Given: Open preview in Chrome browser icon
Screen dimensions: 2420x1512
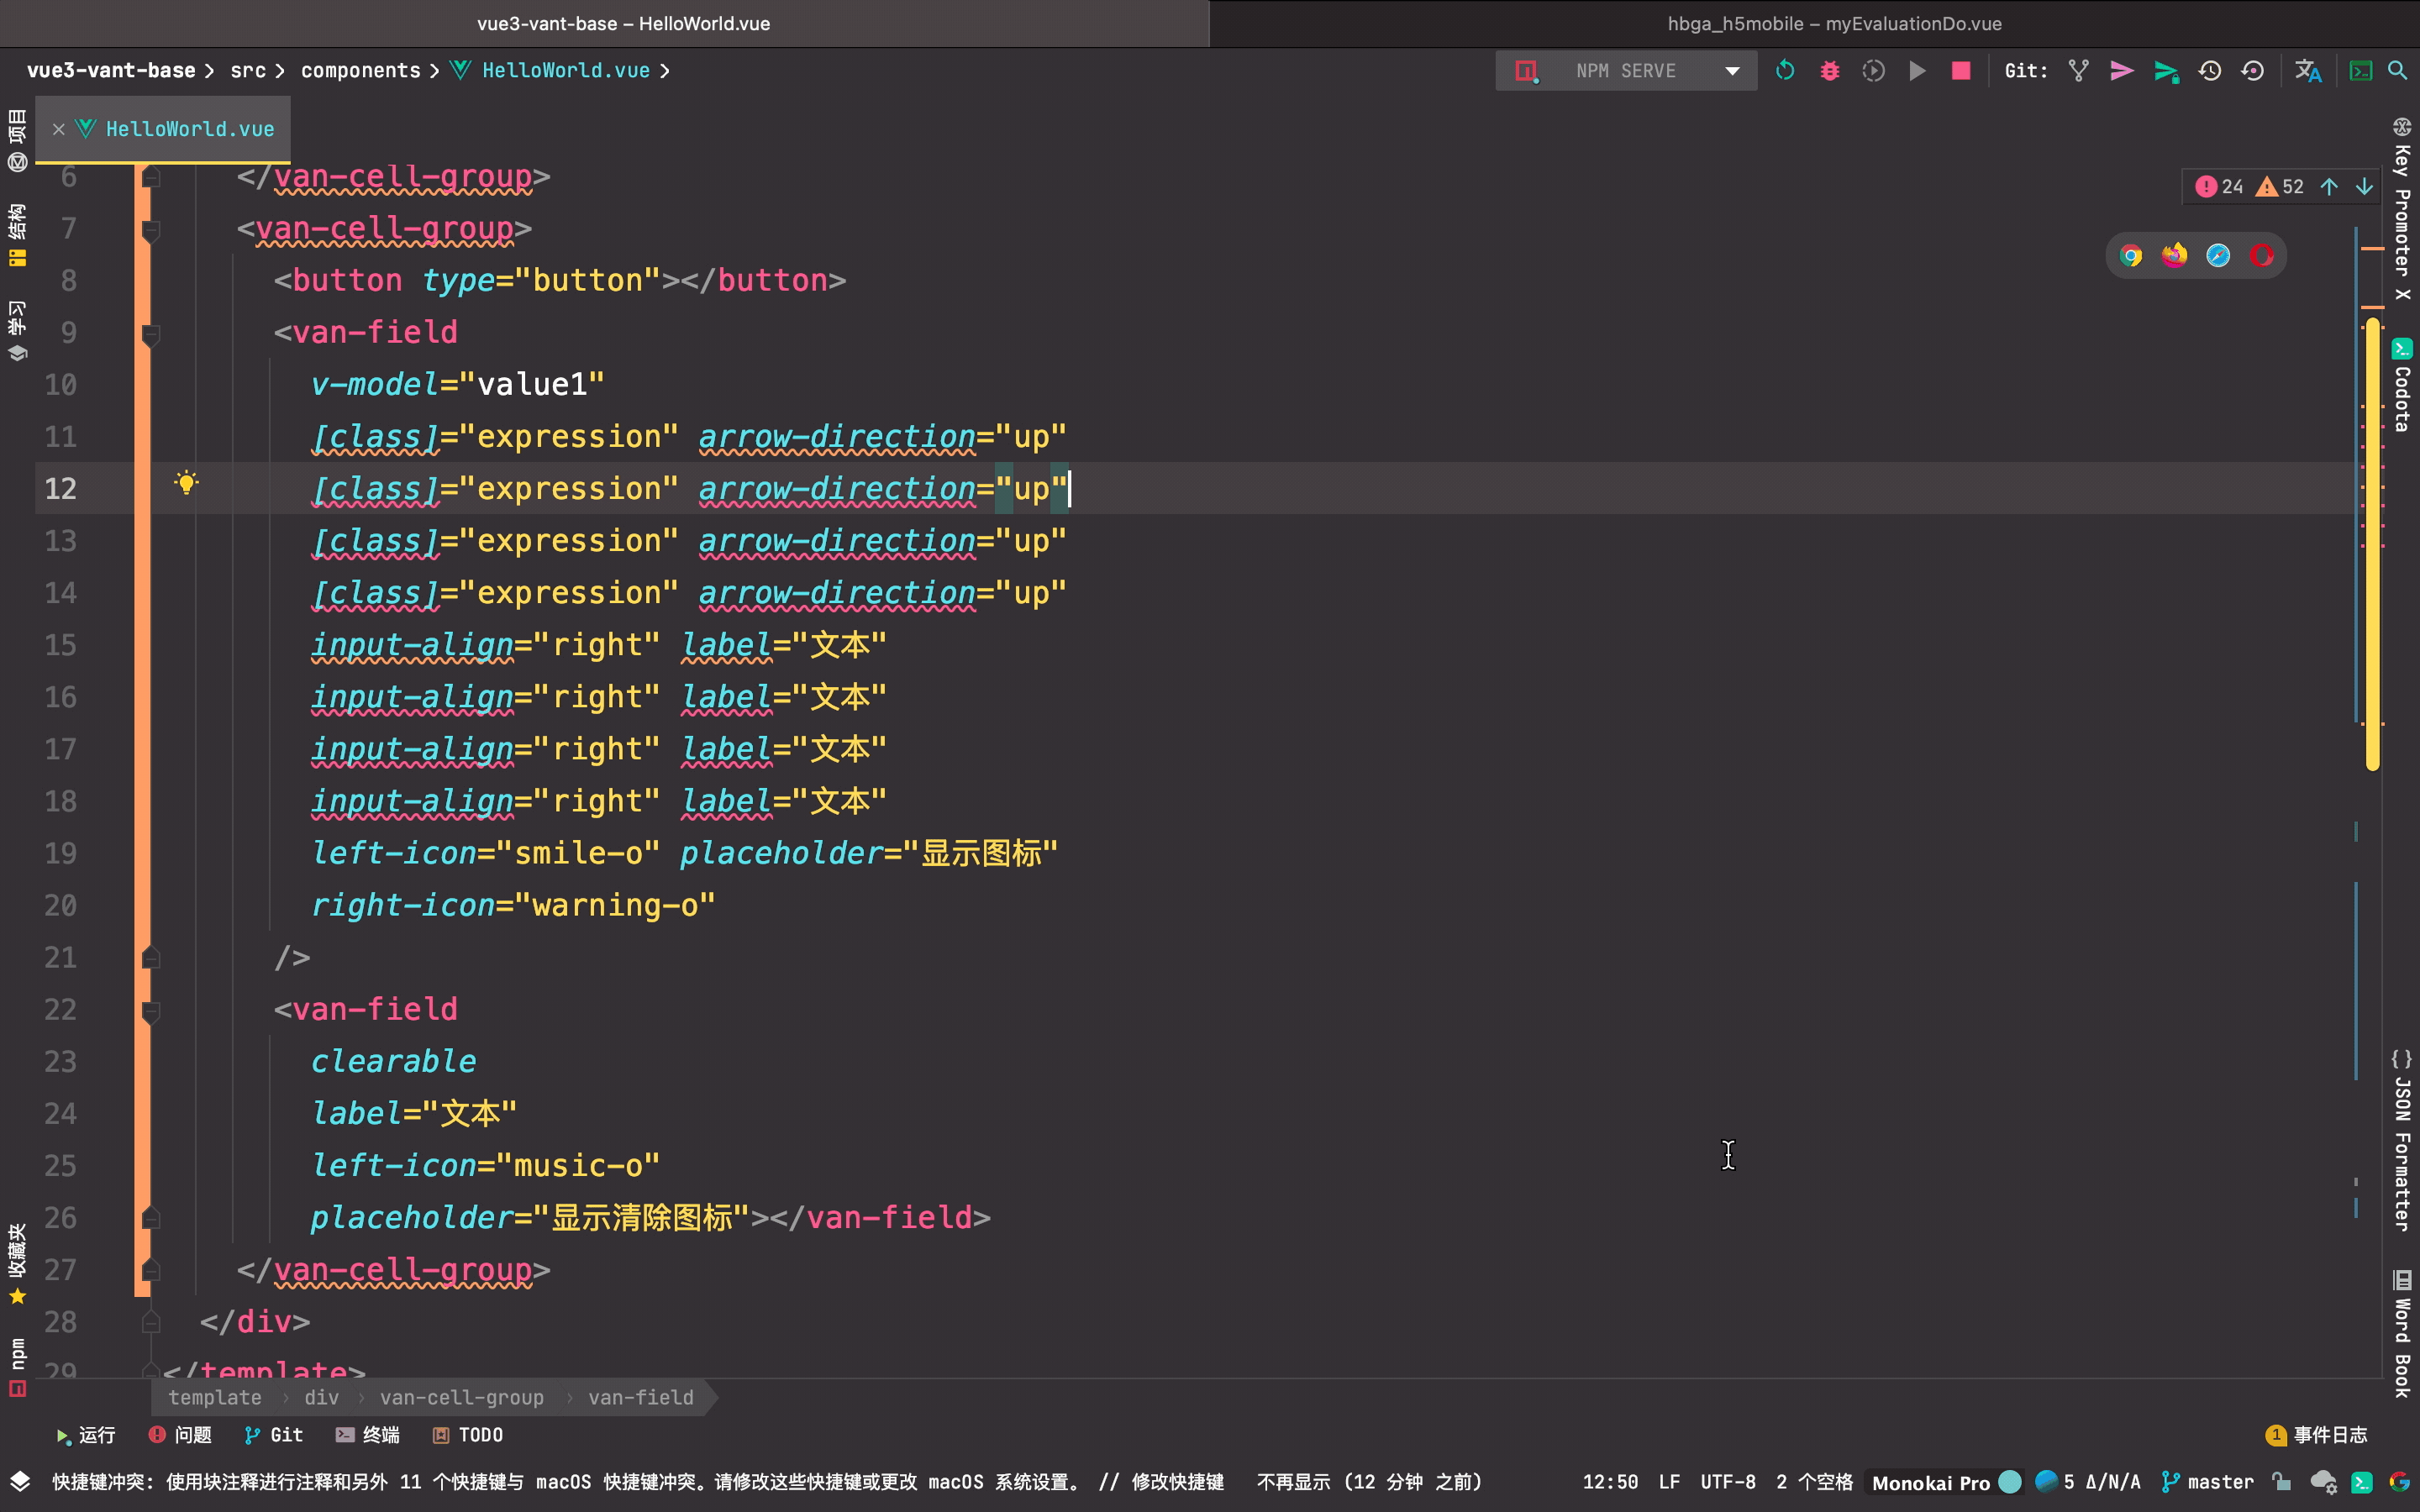Looking at the screenshot, I should point(2131,256).
